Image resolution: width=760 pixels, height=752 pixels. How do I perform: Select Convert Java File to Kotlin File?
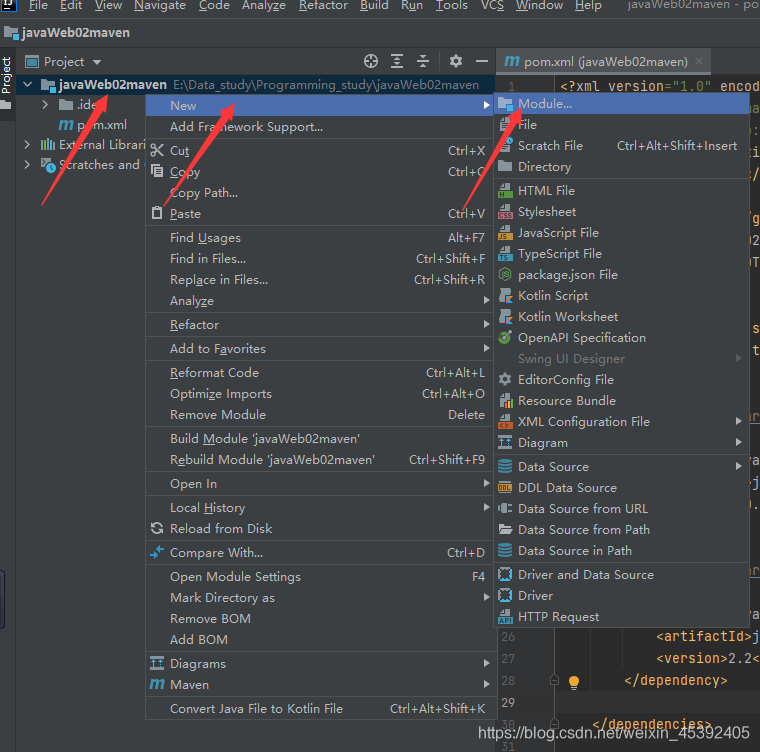[x=319, y=708]
